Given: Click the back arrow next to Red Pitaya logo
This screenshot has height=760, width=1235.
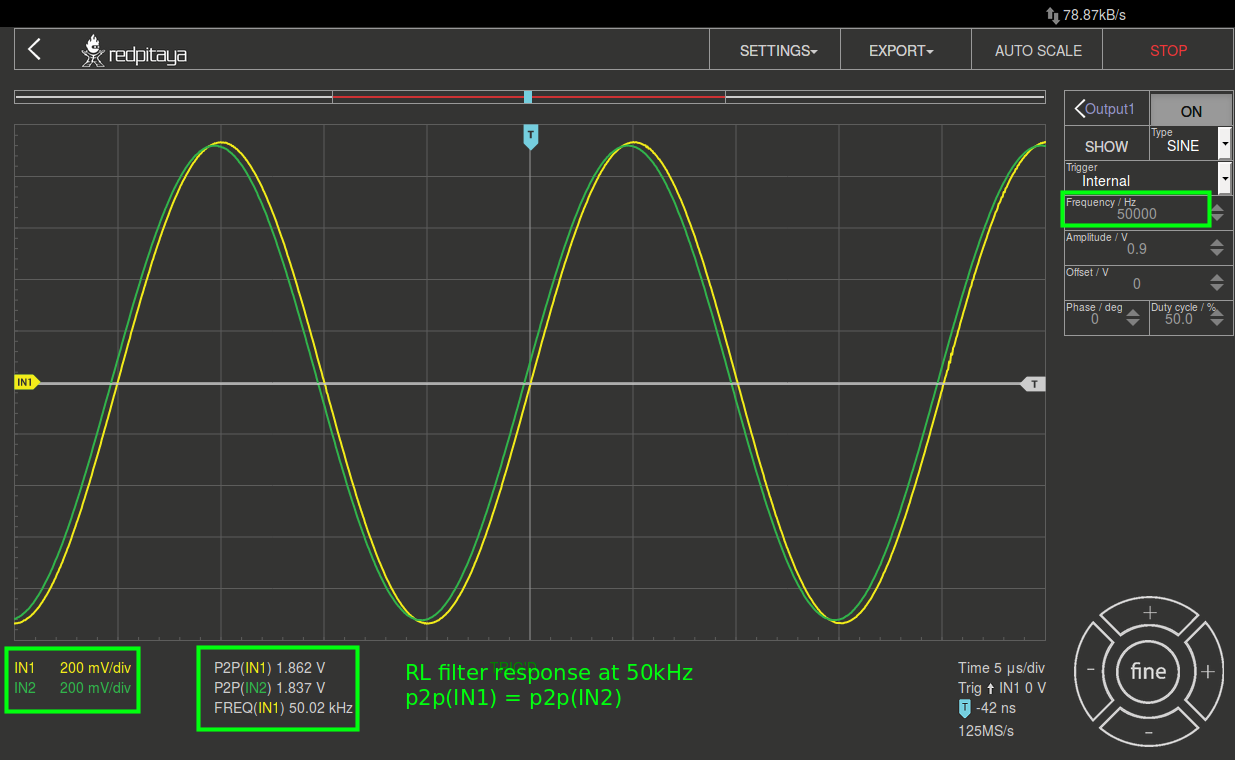Looking at the screenshot, I should click(x=35, y=49).
